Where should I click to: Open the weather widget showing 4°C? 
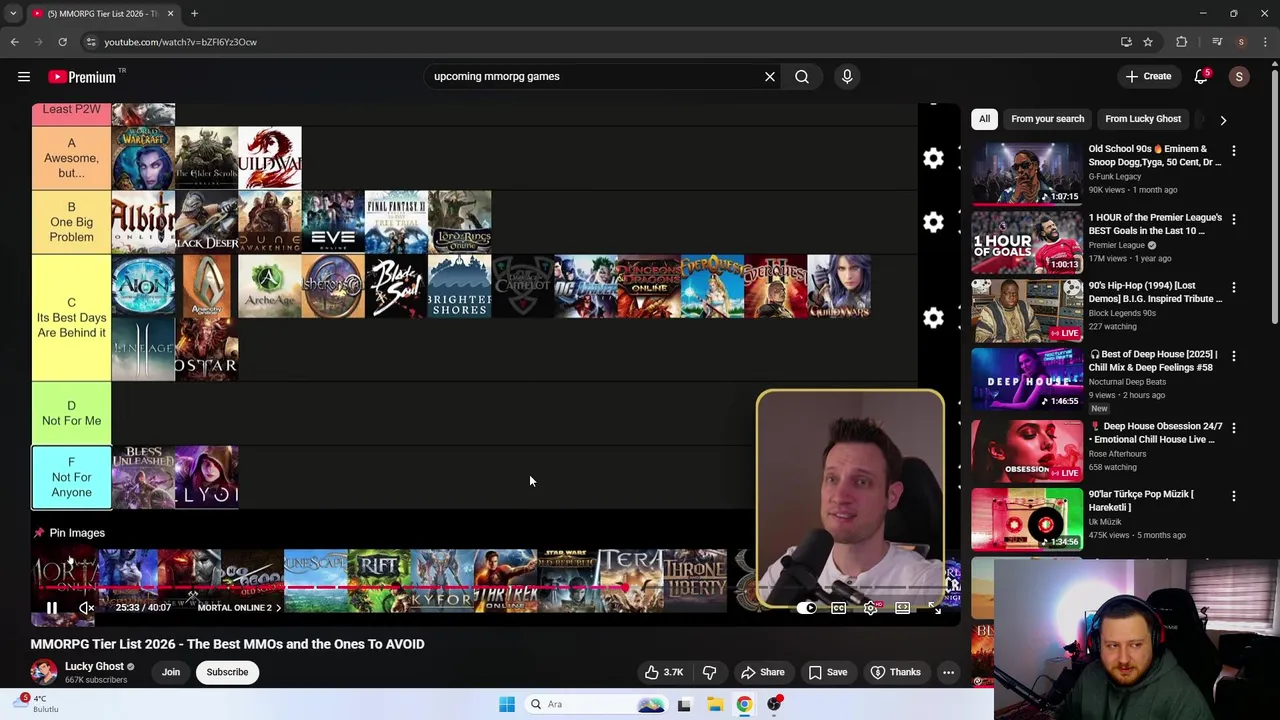click(35, 704)
